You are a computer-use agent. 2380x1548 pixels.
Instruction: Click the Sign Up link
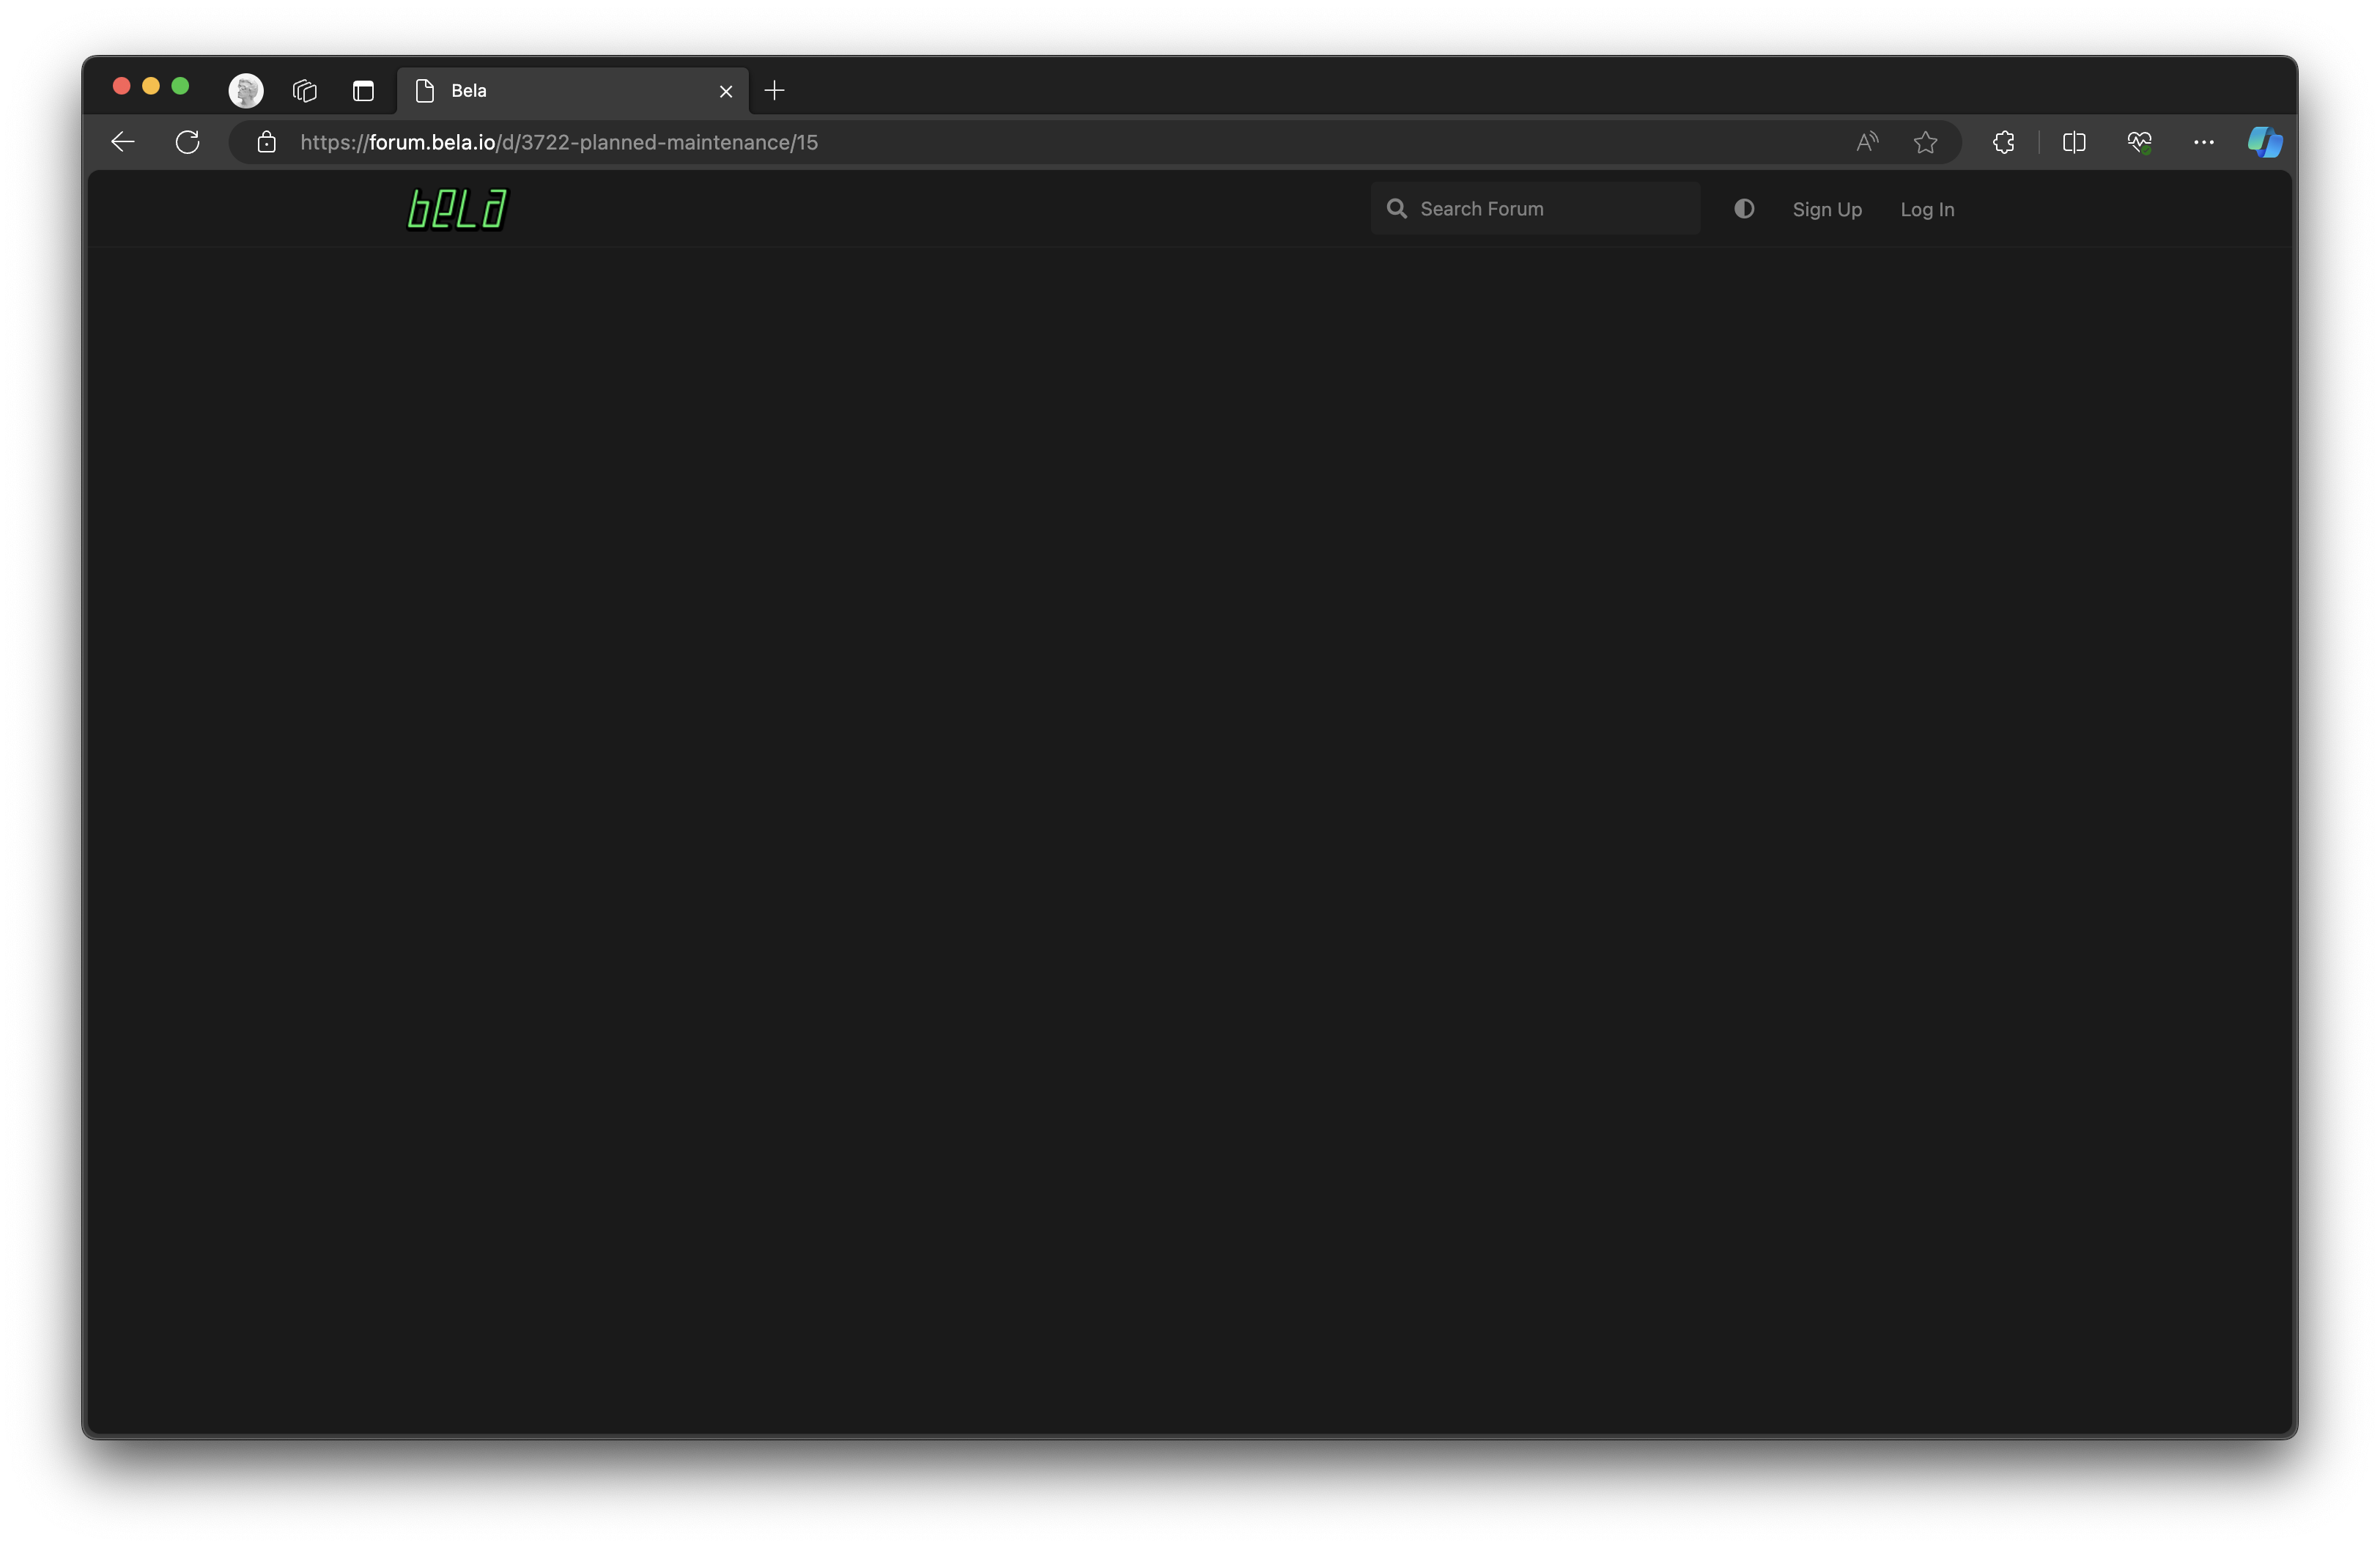(x=1826, y=210)
